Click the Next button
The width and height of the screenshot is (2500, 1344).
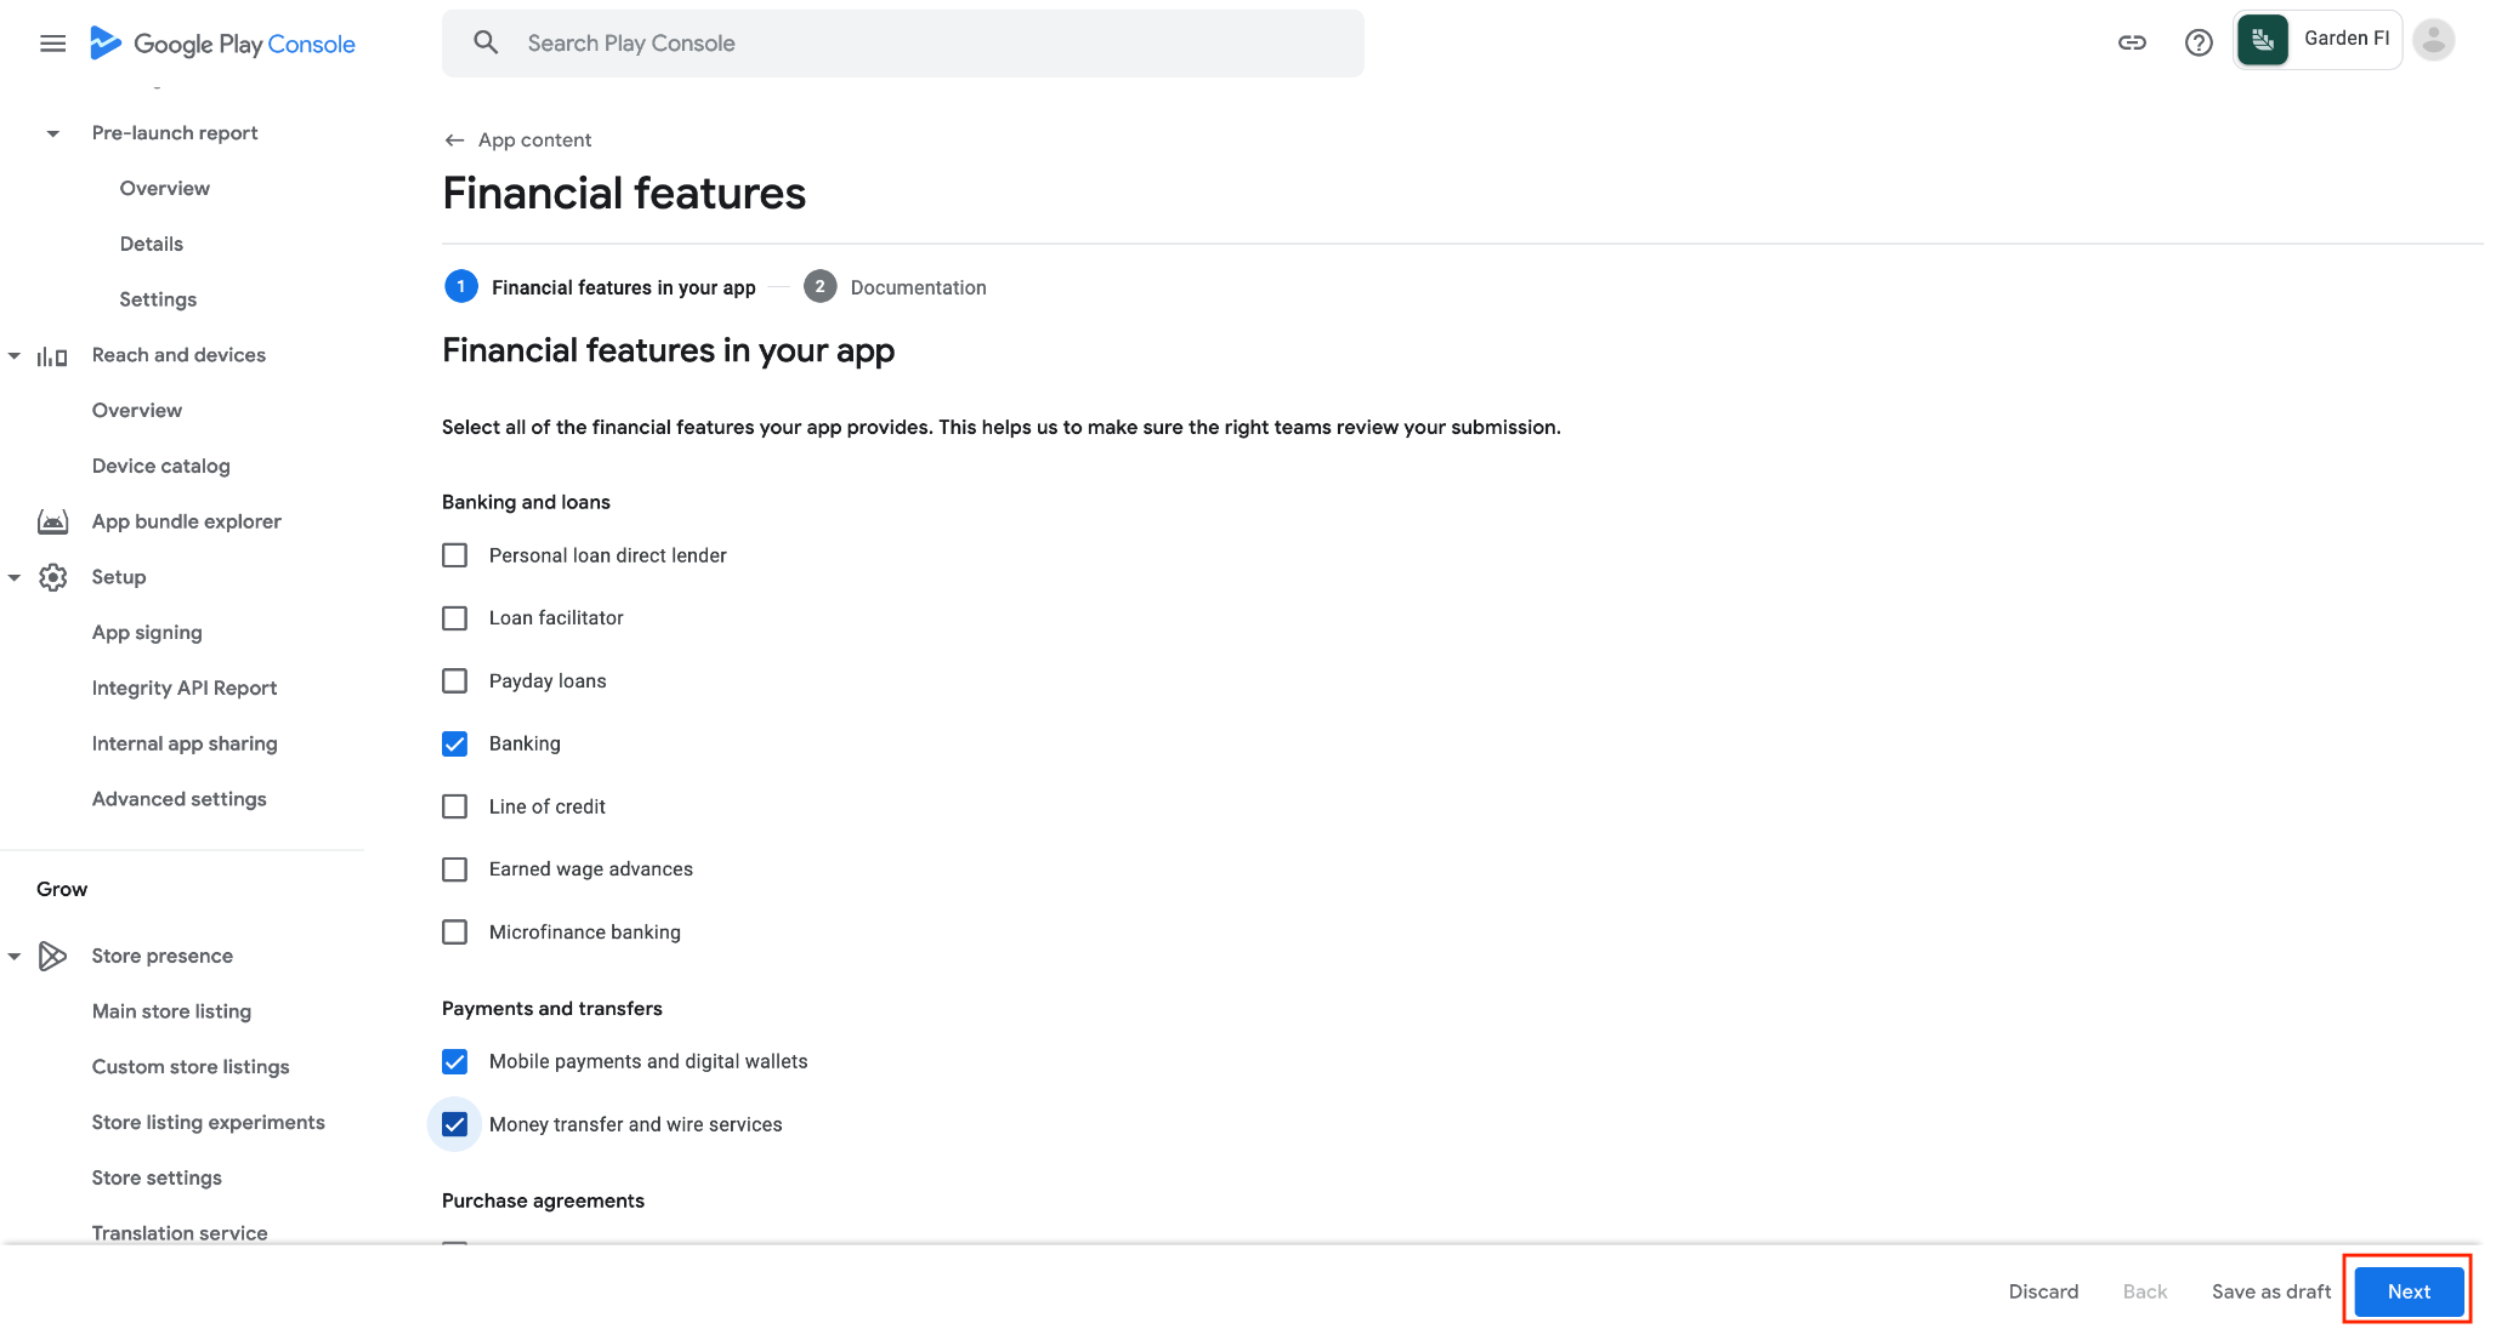tap(2408, 1291)
